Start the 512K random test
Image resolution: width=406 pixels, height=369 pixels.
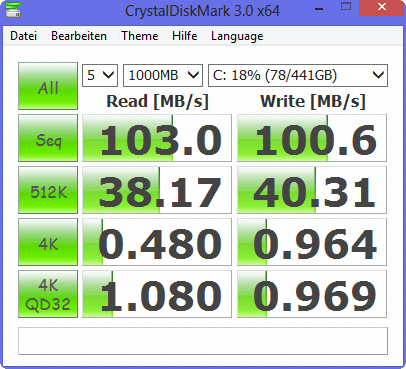pos(48,190)
